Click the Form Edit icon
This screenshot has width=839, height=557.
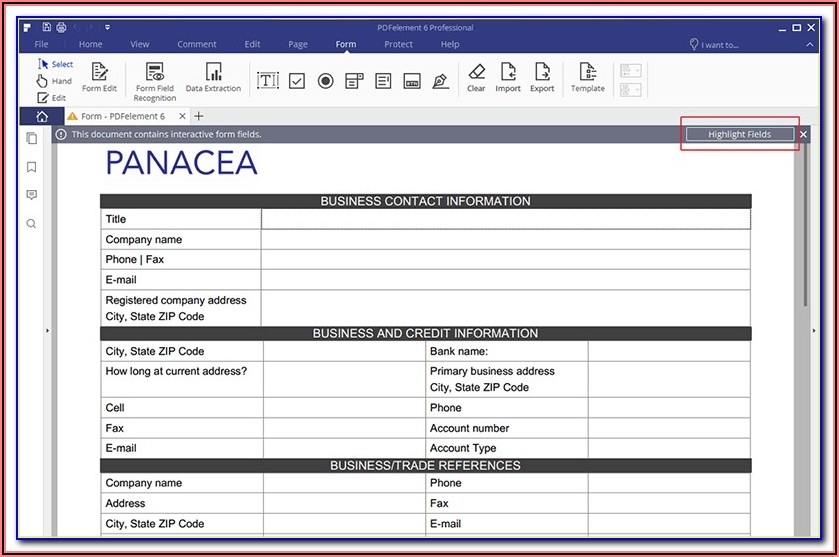tap(99, 73)
